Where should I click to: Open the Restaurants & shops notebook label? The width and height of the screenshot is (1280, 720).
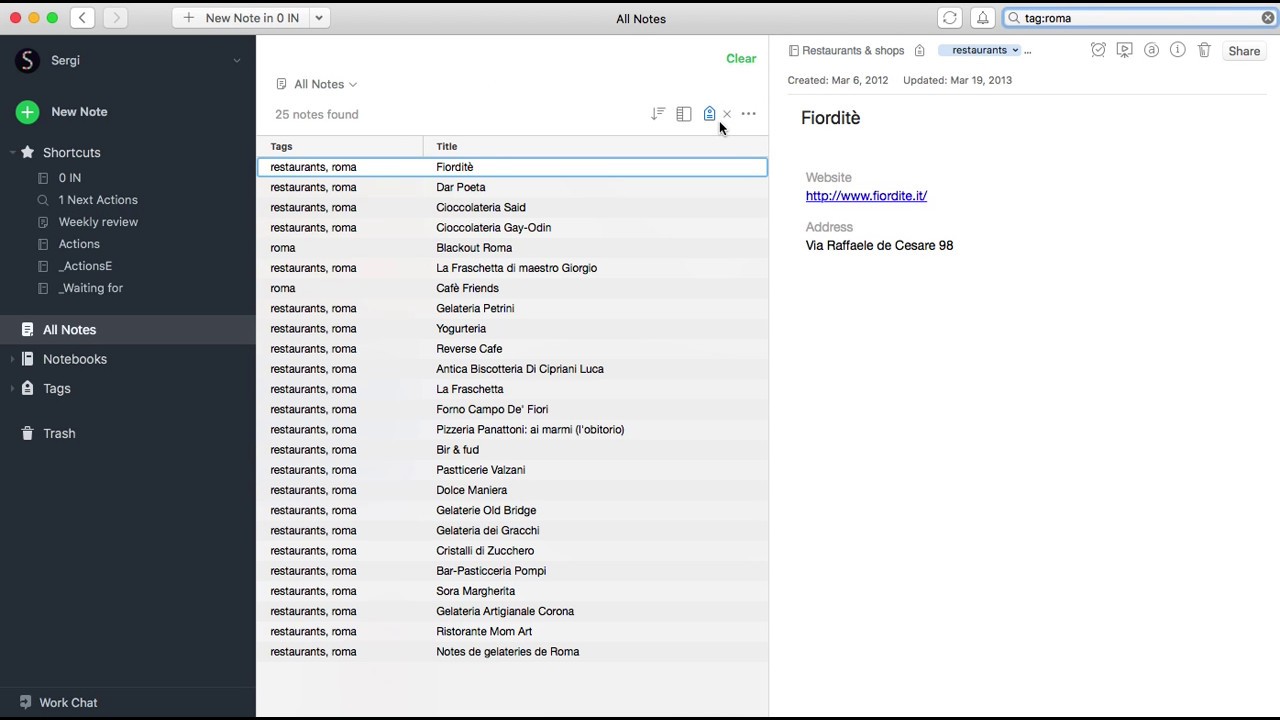click(846, 51)
